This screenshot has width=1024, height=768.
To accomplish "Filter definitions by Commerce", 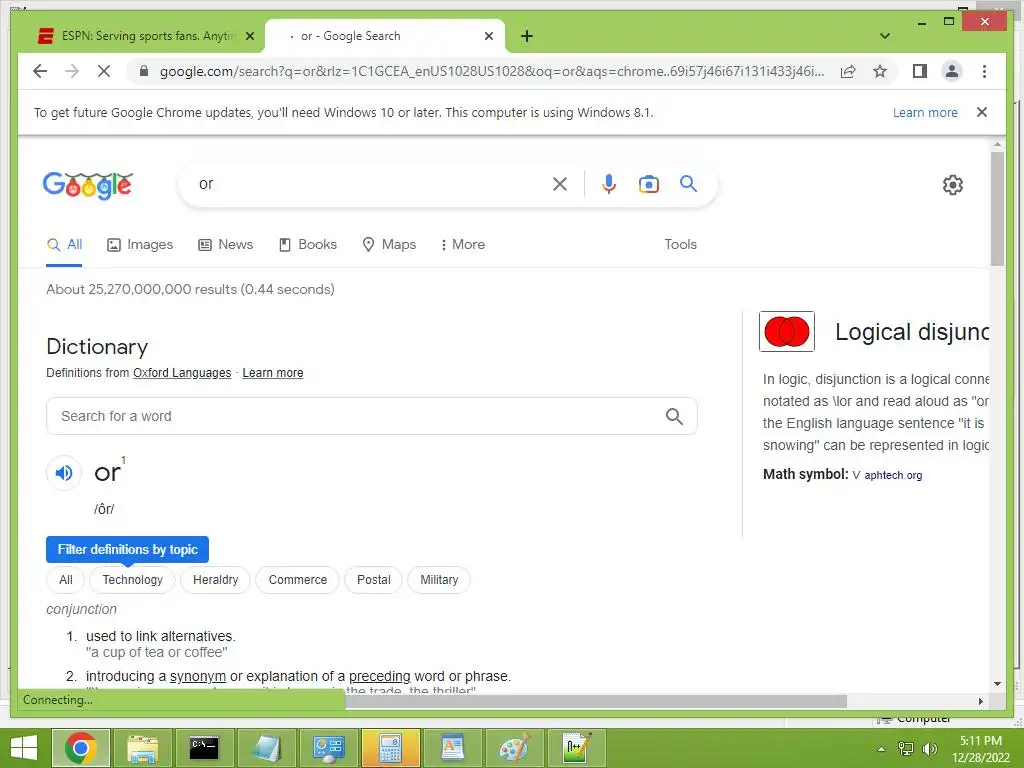I will (x=298, y=580).
